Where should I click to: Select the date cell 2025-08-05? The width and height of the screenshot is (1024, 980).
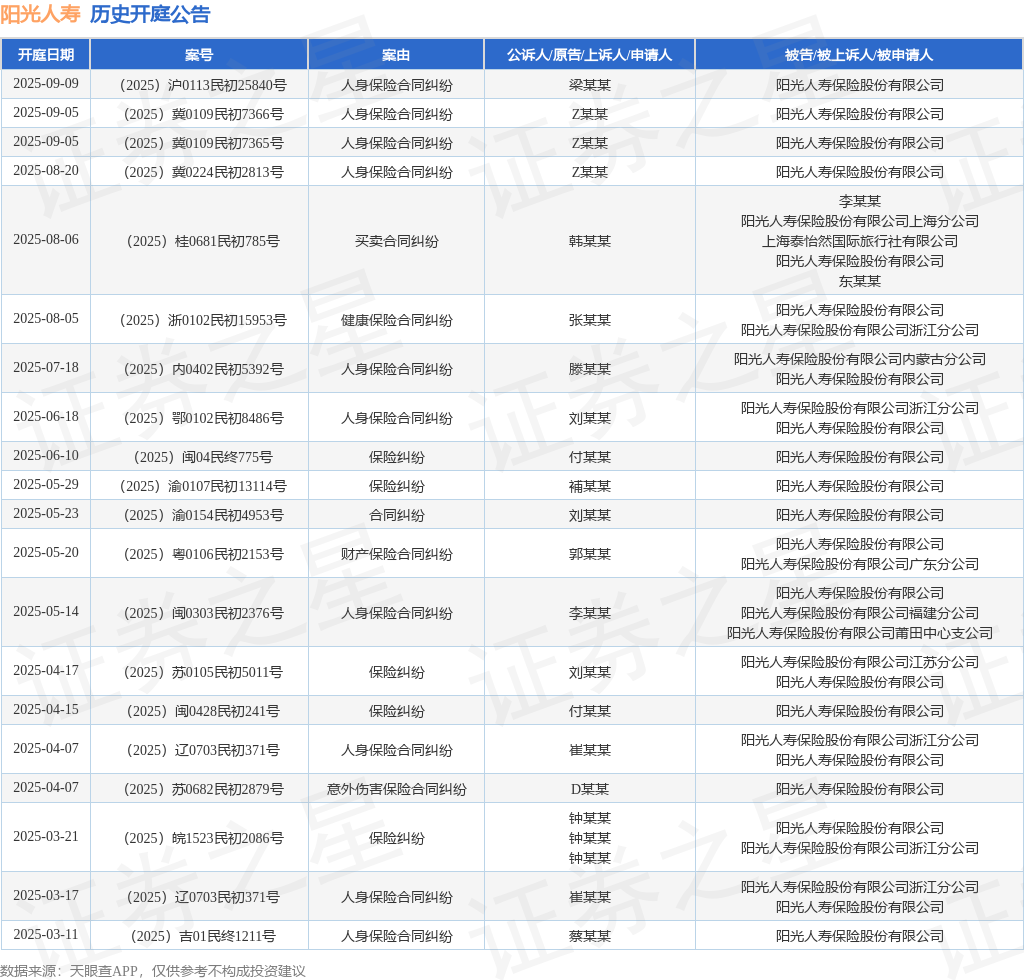click(x=46, y=319)
